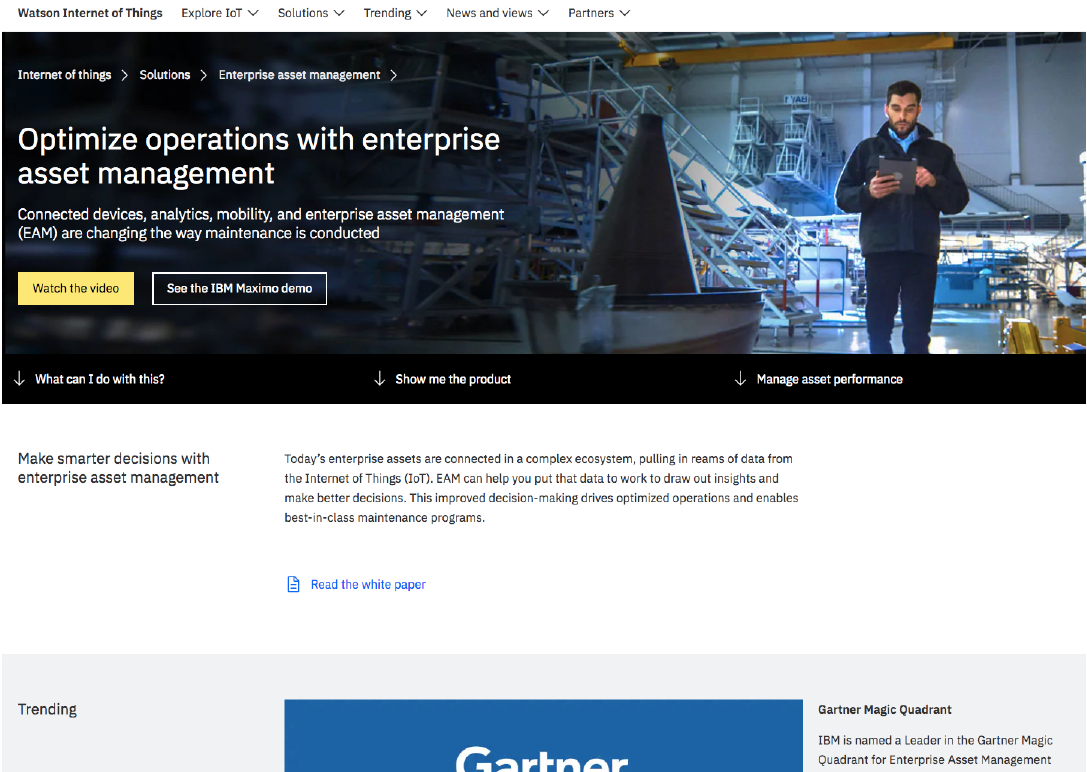Open the Trending navigation menu
The image size is (1087, 772).
394,13
